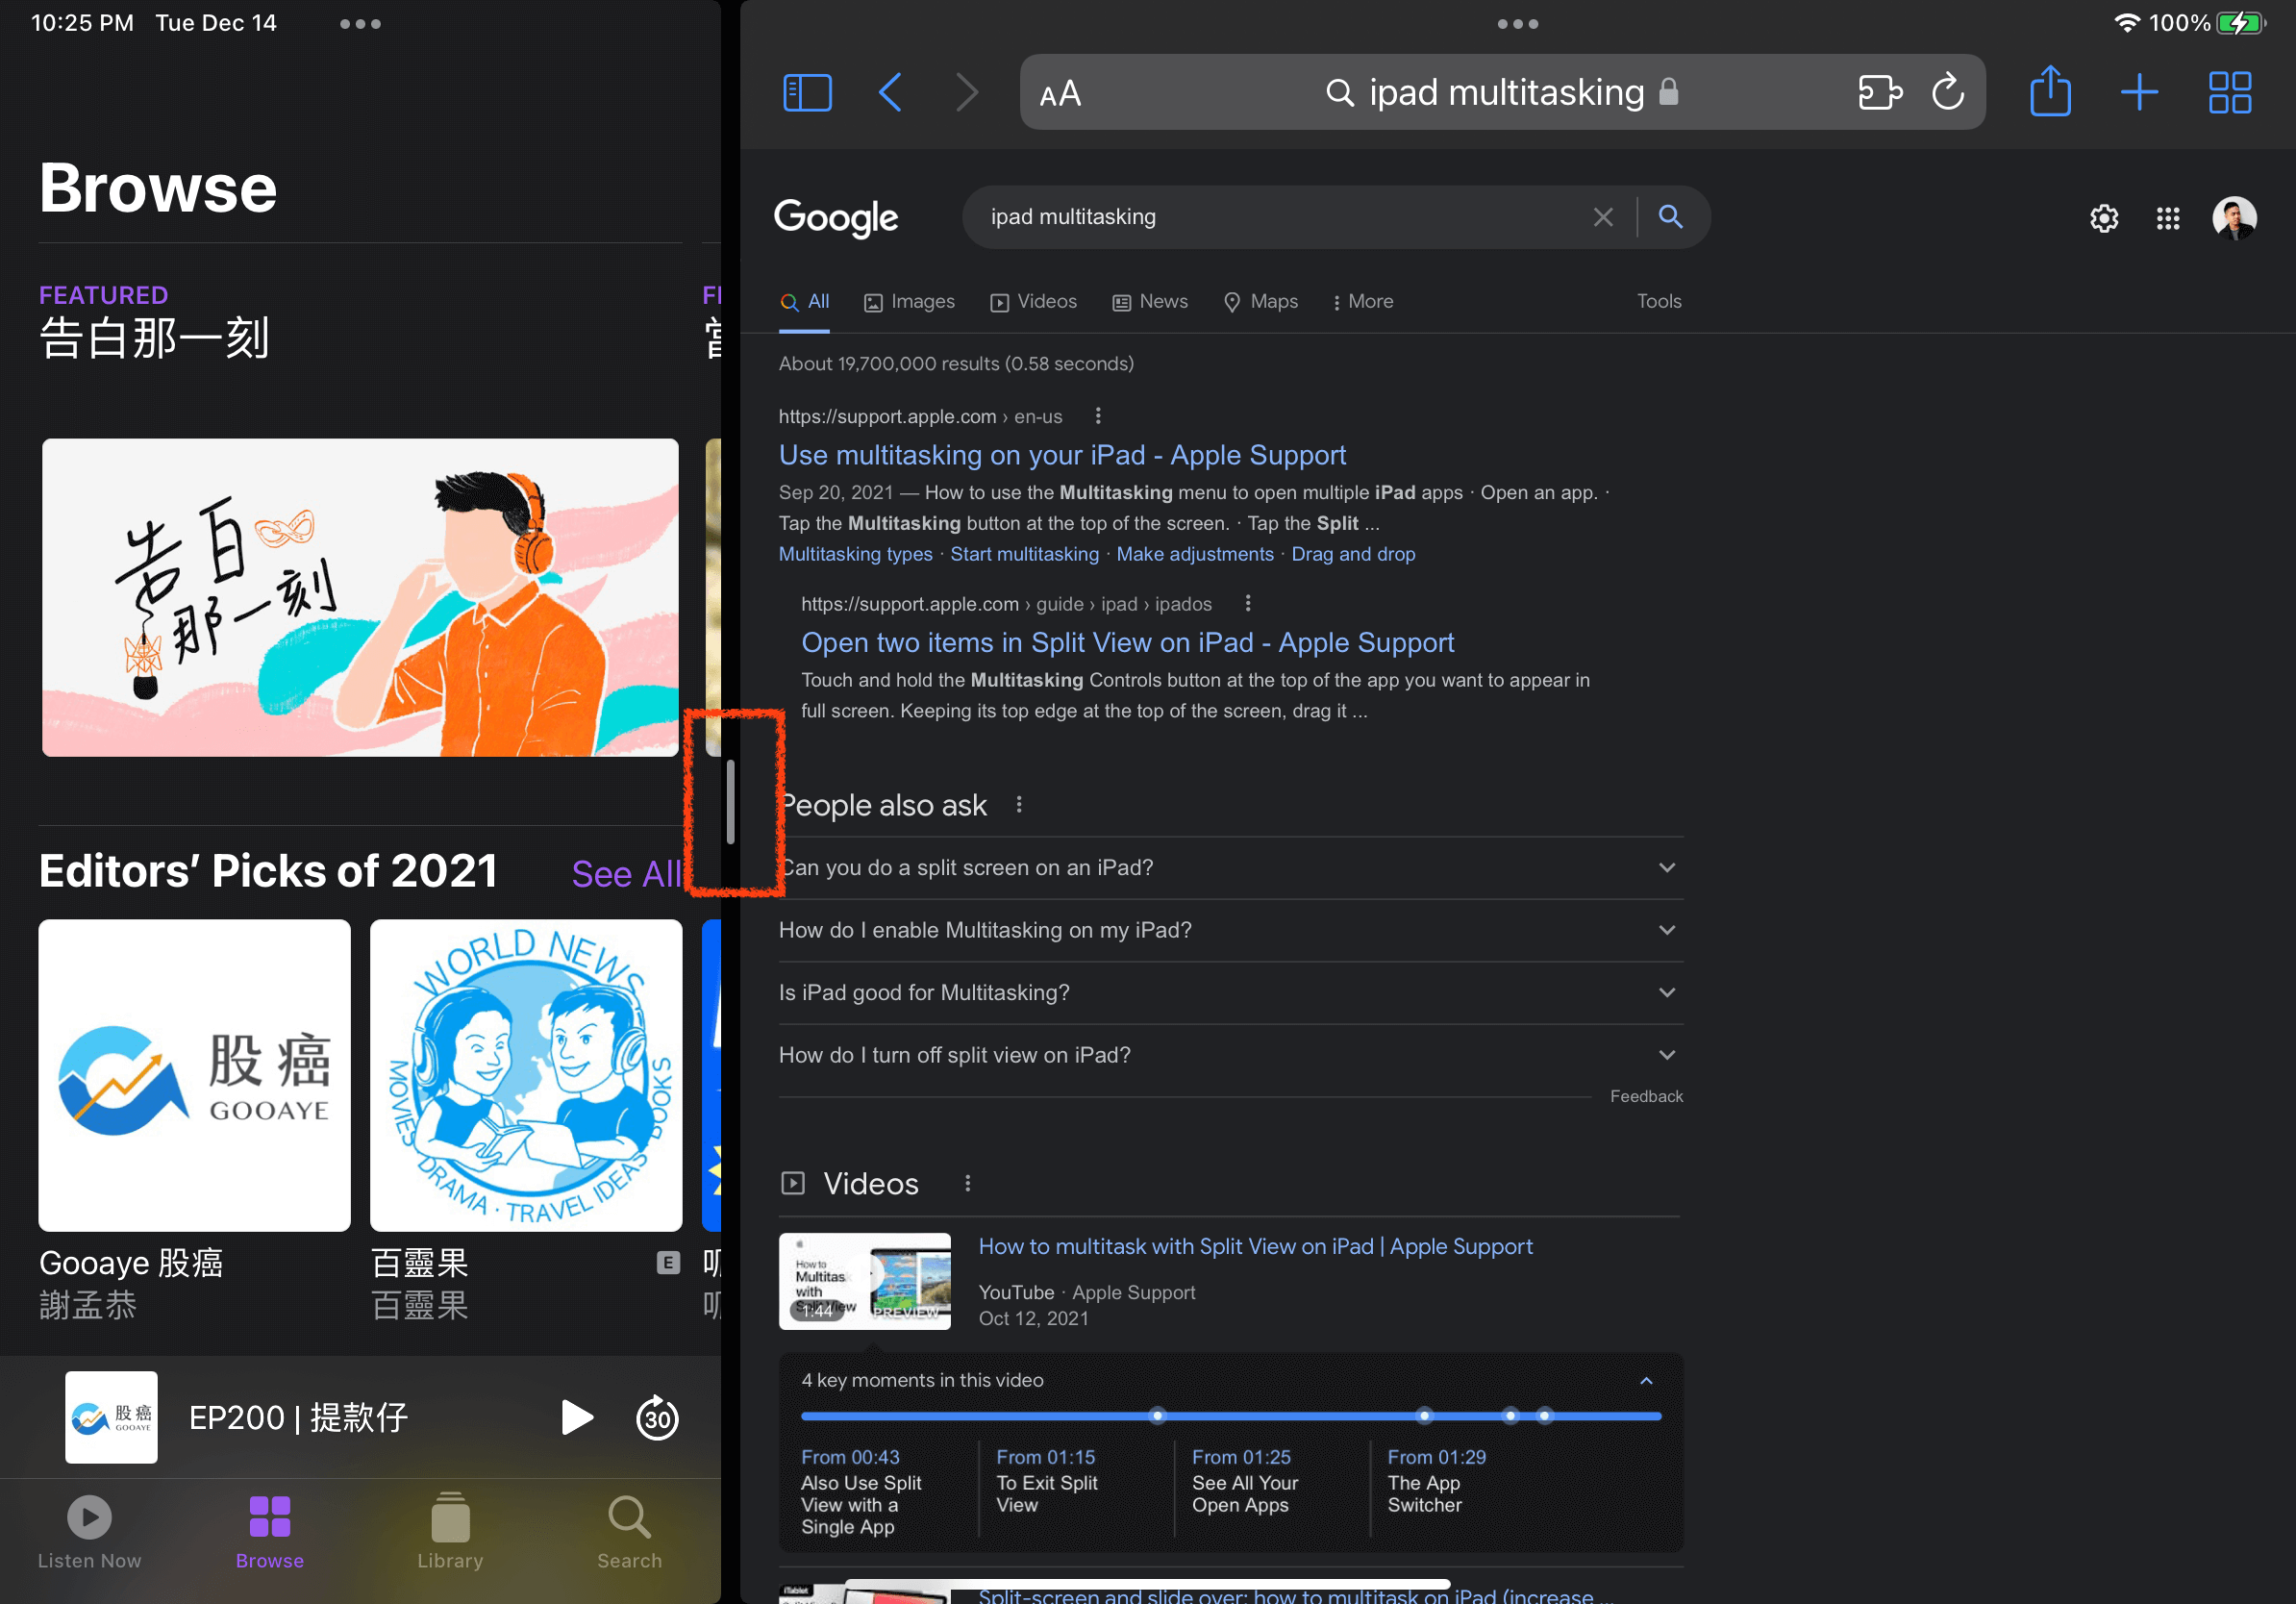Open a new Safari tab

[x=2139, y=92]
